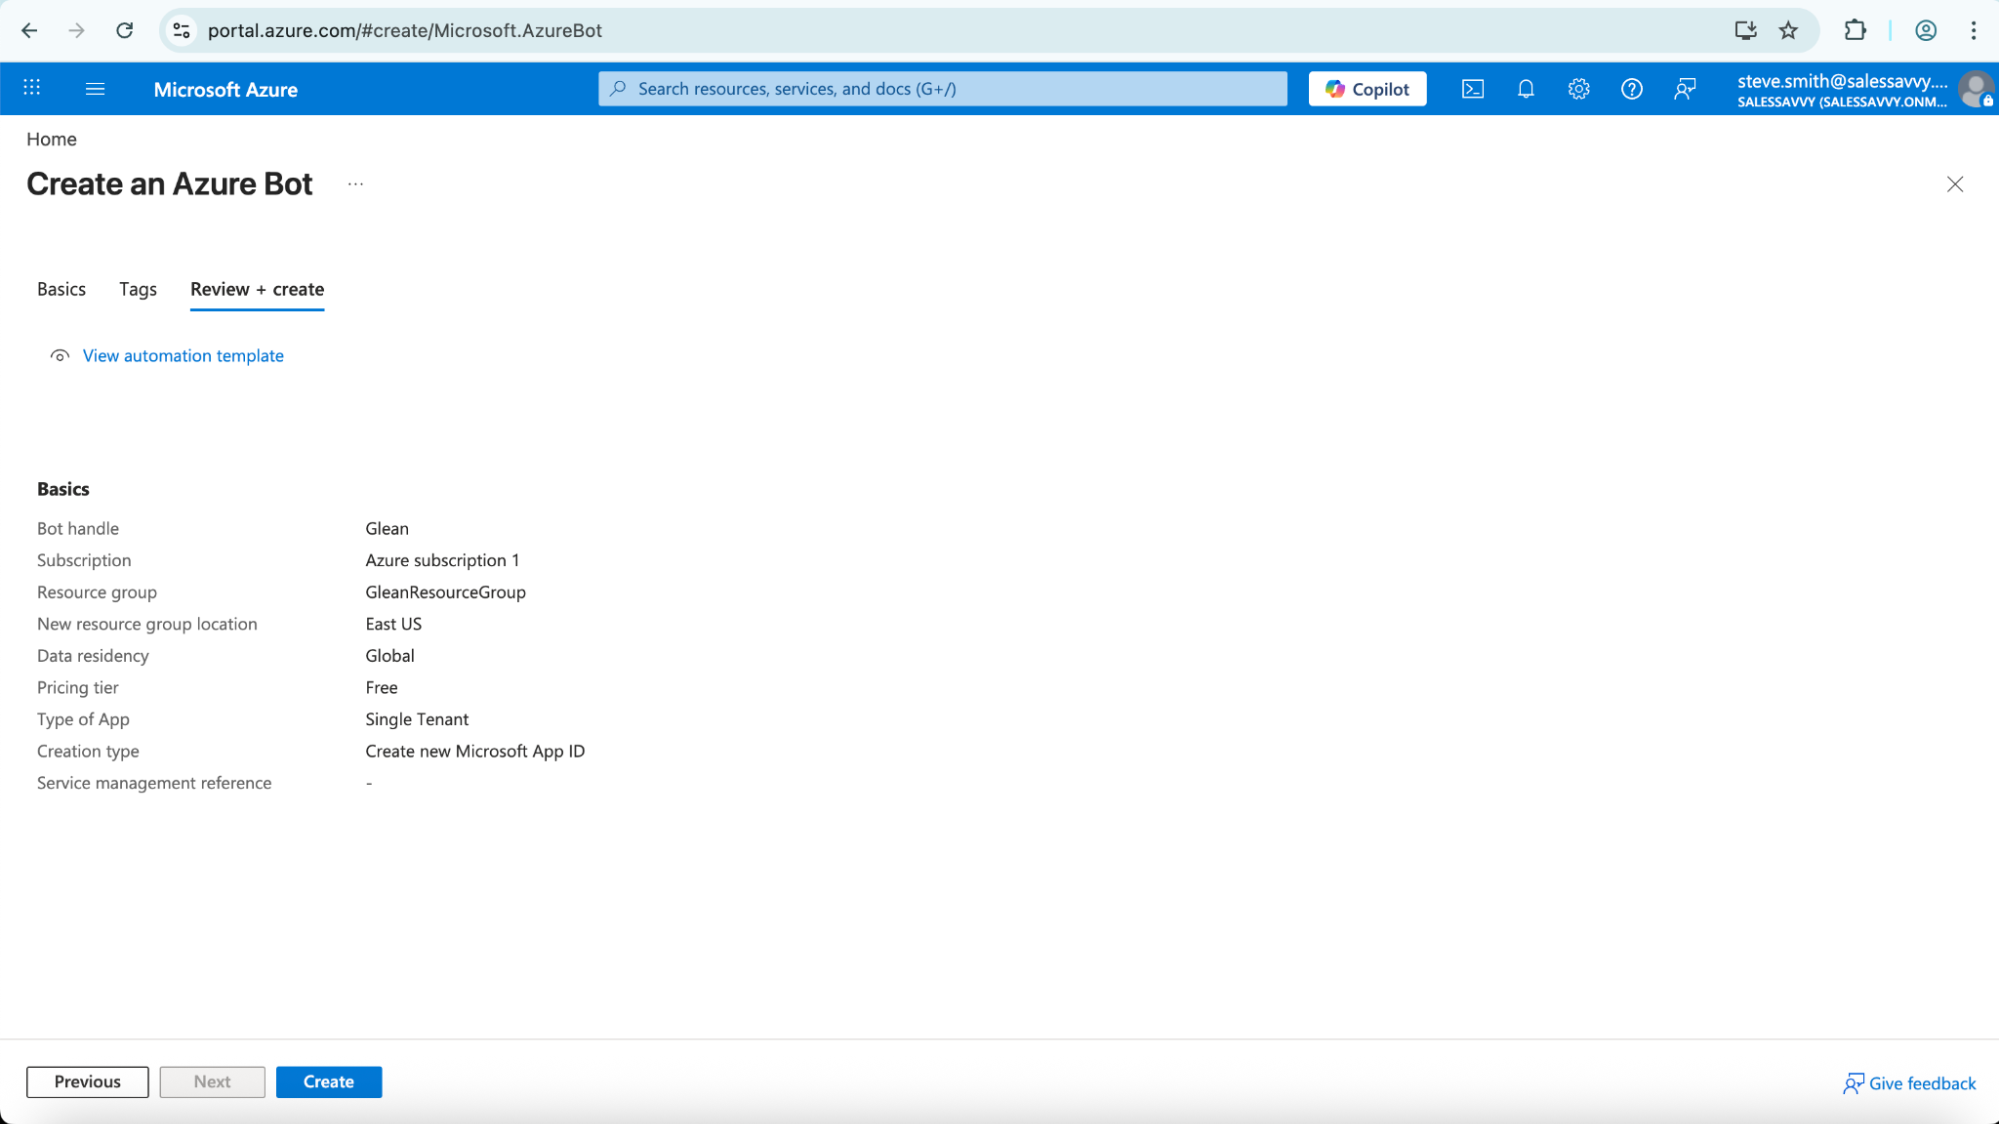The width and height of the screenshot is (1999, 1125).
Task: Open portal settings gear
Action: 1578,89
